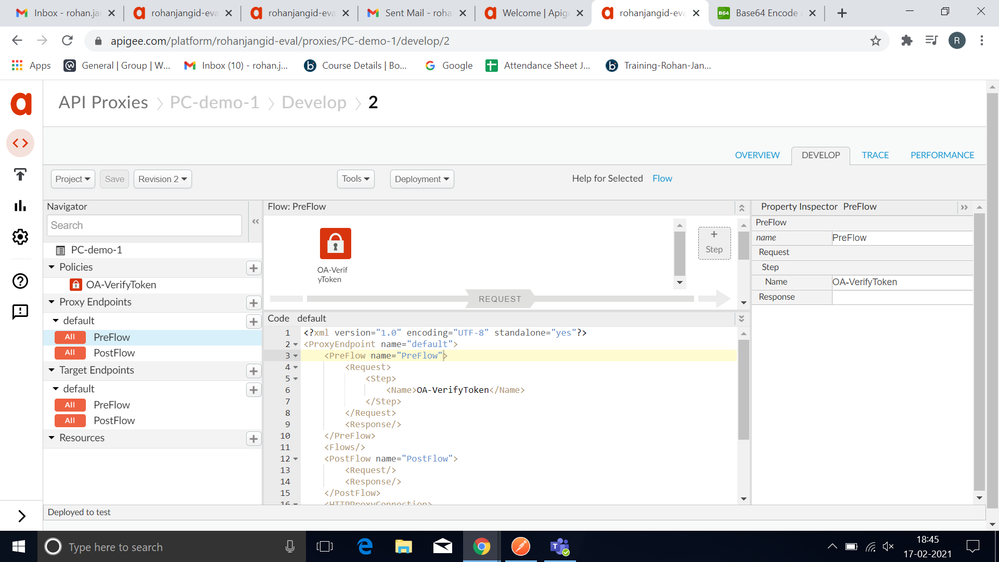This screenshot has height=562, width=999.
Task: Open Microsoft Teams from taskbar
Action: [x=559, y=547]
